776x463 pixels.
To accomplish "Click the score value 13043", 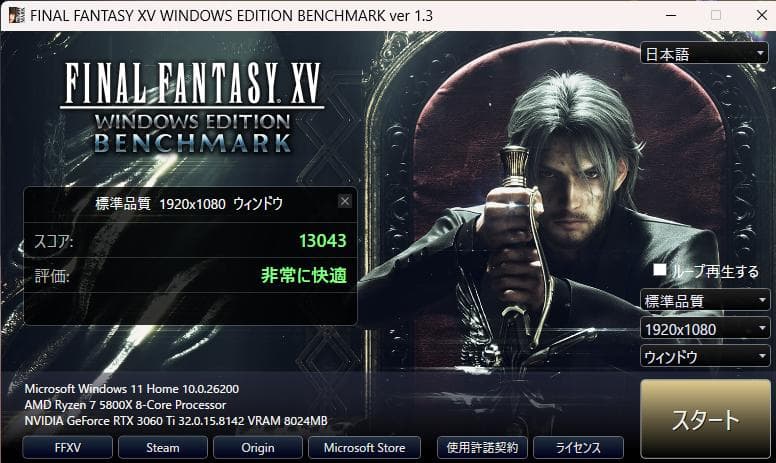I will (323, 240).
